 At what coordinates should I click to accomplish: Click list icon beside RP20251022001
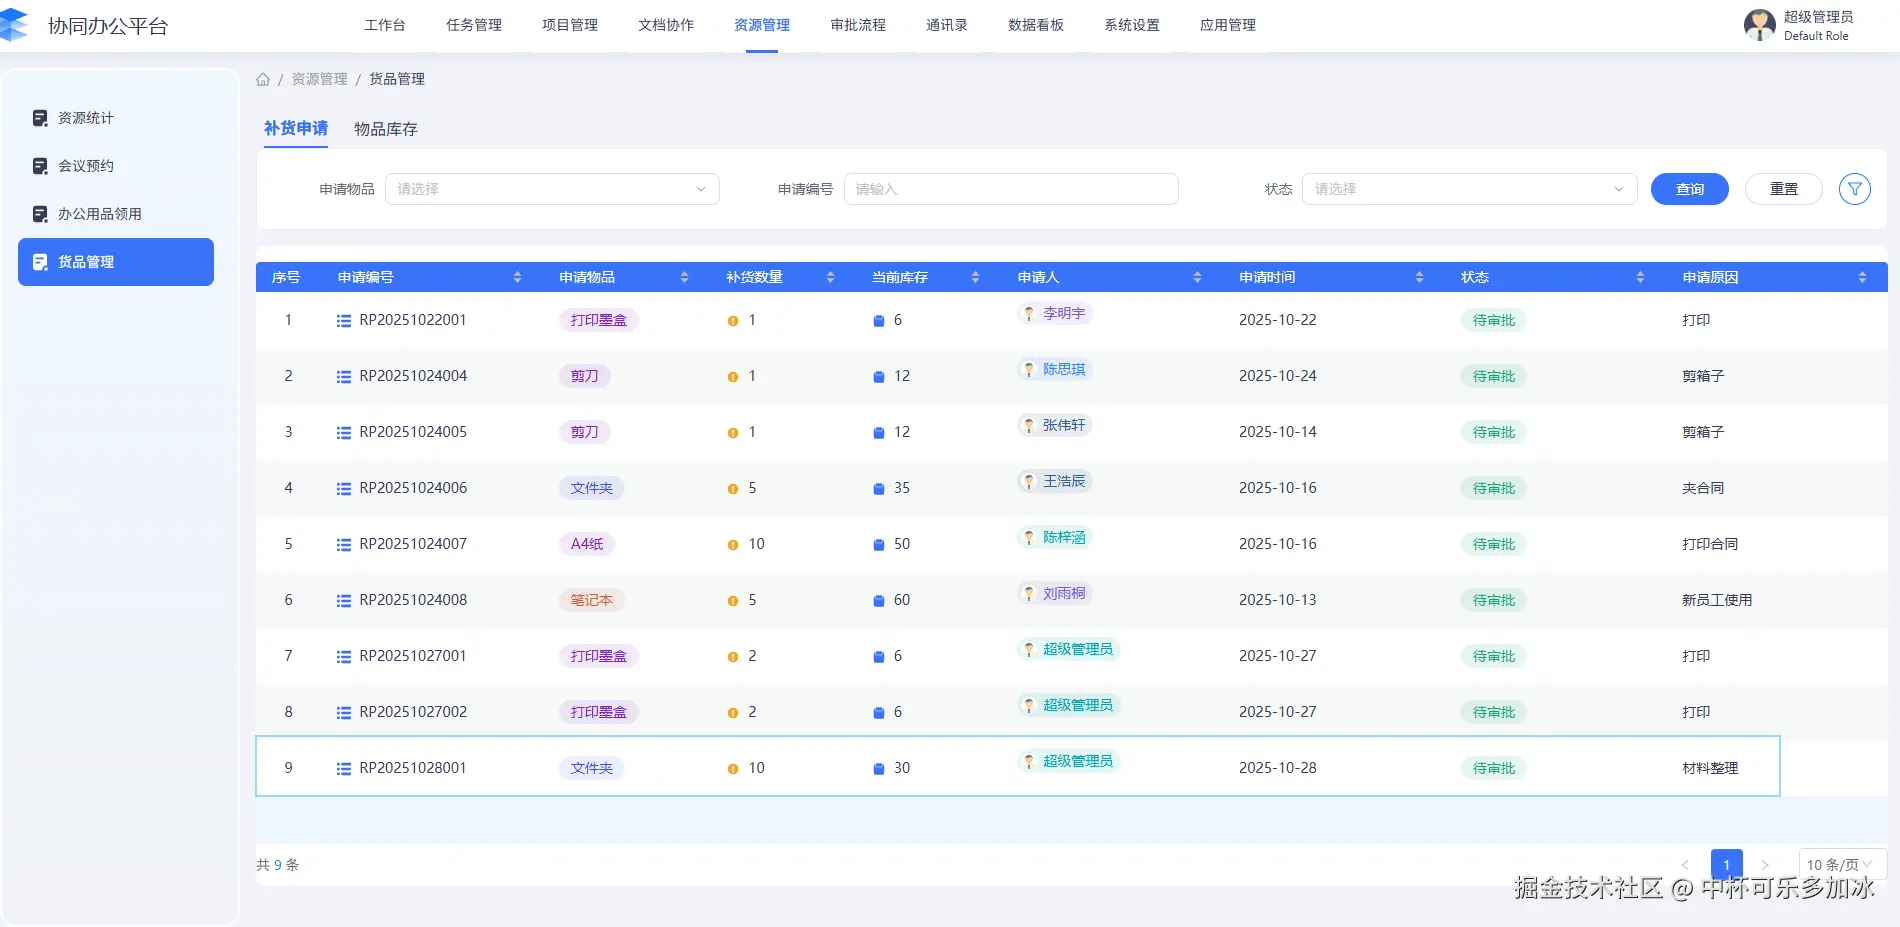point(344,321)
